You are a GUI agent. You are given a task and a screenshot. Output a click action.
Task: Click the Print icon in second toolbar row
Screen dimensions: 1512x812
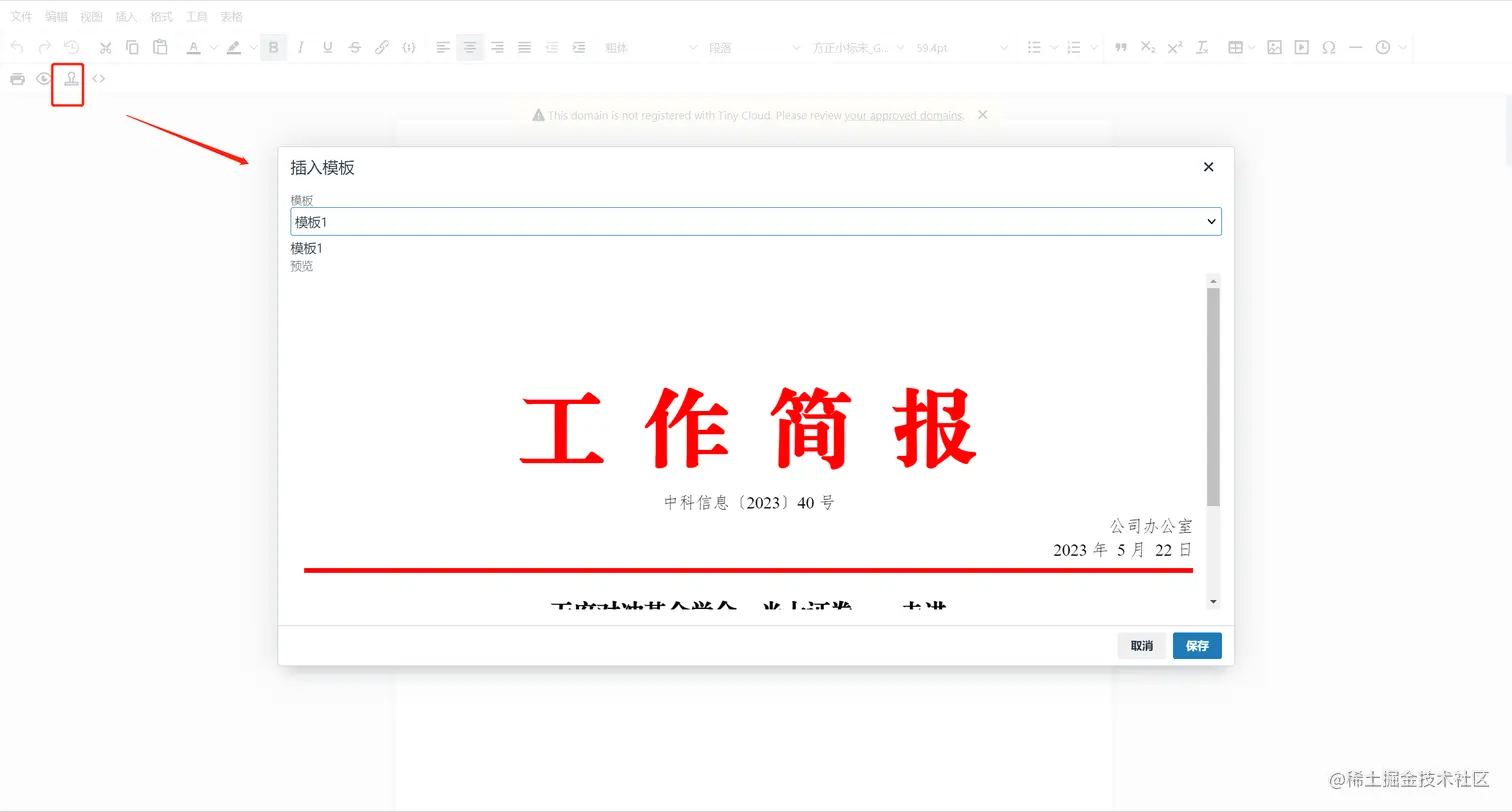tap(17, 78)
